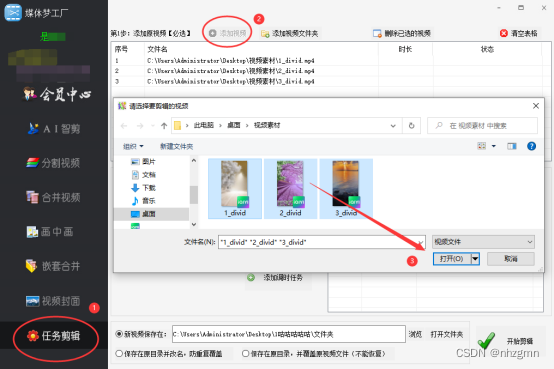Click 打开文件夹 open folder button
This screenshot has height=369, width=554.
click(447, 334)
